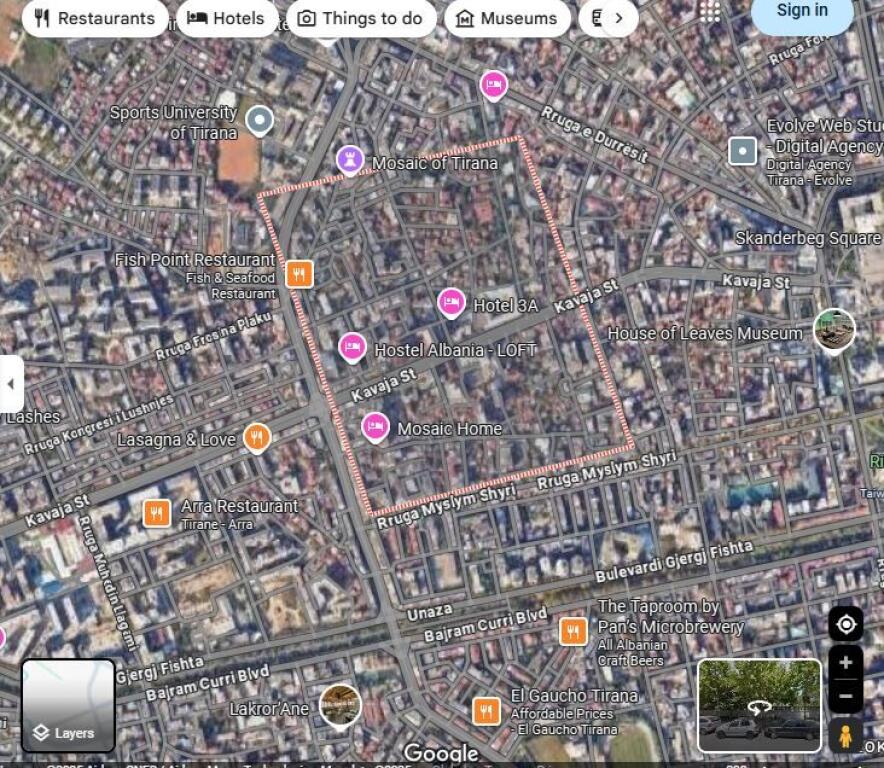Open the Street View preview thumbnail

click(759, 703)
